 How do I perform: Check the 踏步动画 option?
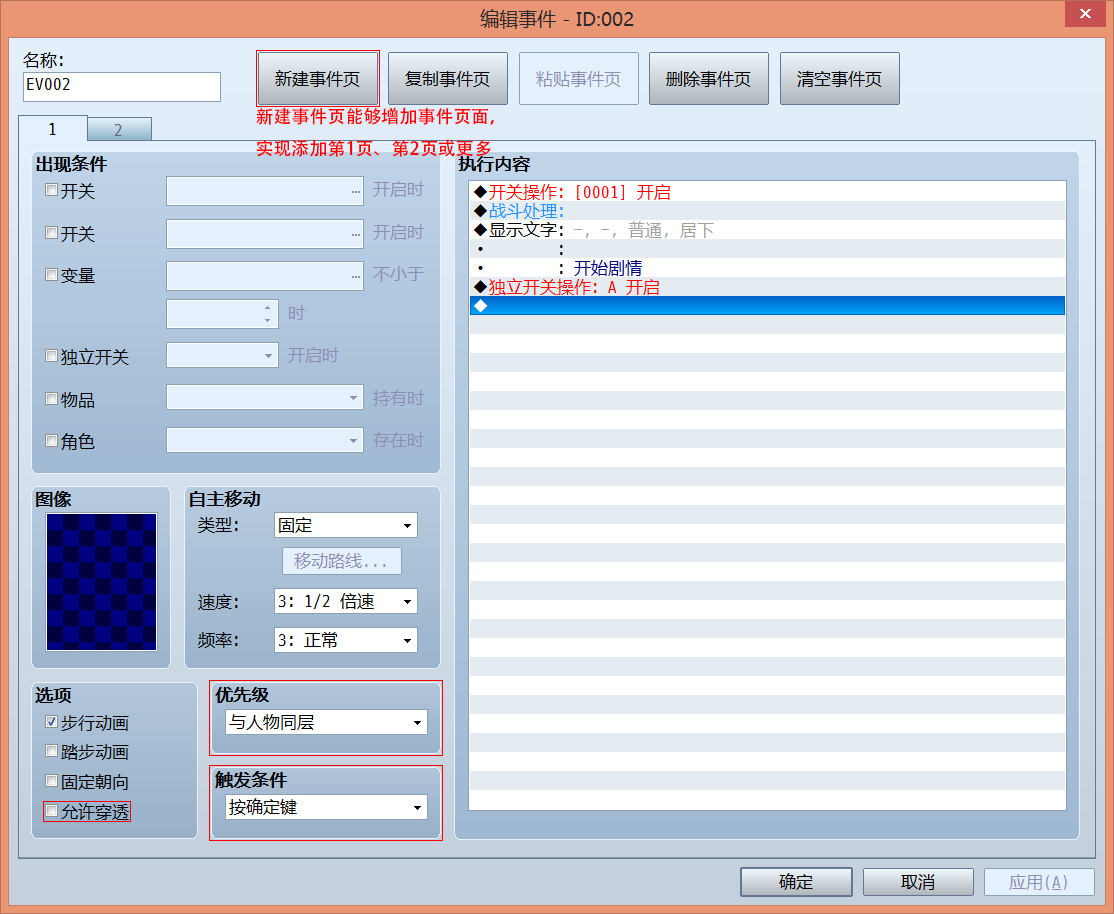(x=51, y=751)
